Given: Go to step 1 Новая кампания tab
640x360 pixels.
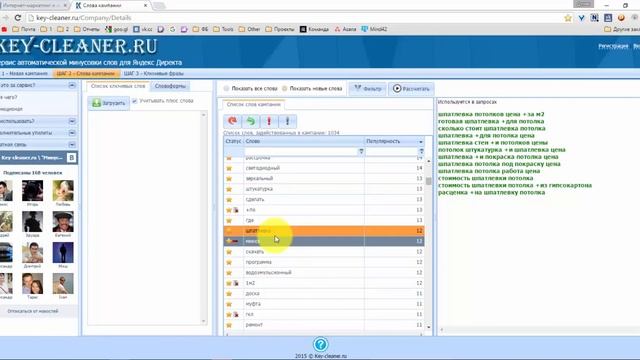Looking at the screenshot, I should click(24, 73).
